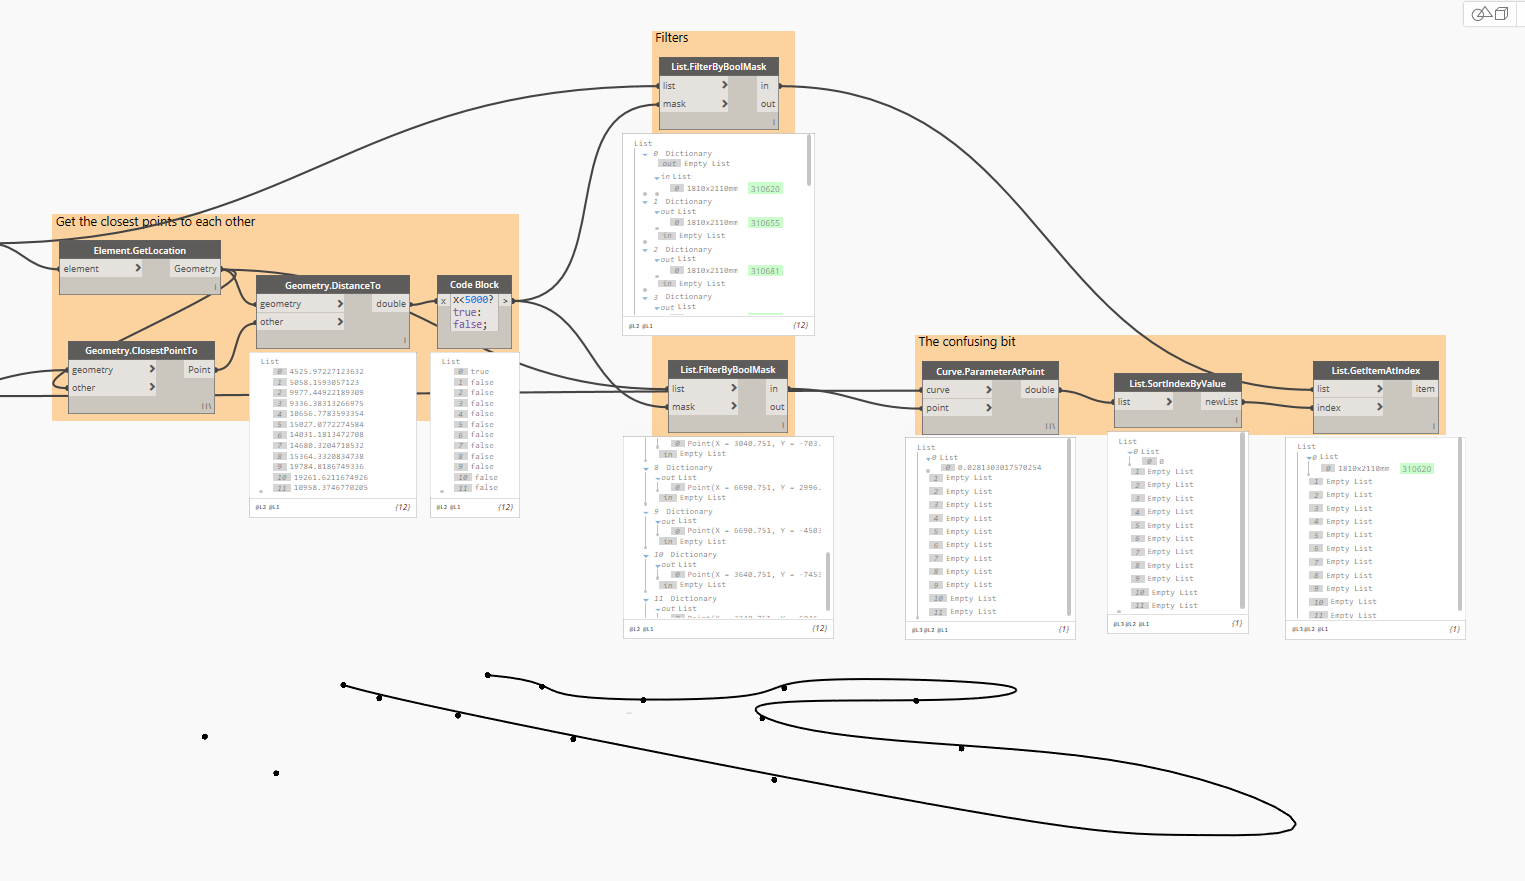1525x881 pixels.
Task: Click value 0.0281303017570254 in parameter preview
Action: 999,468
